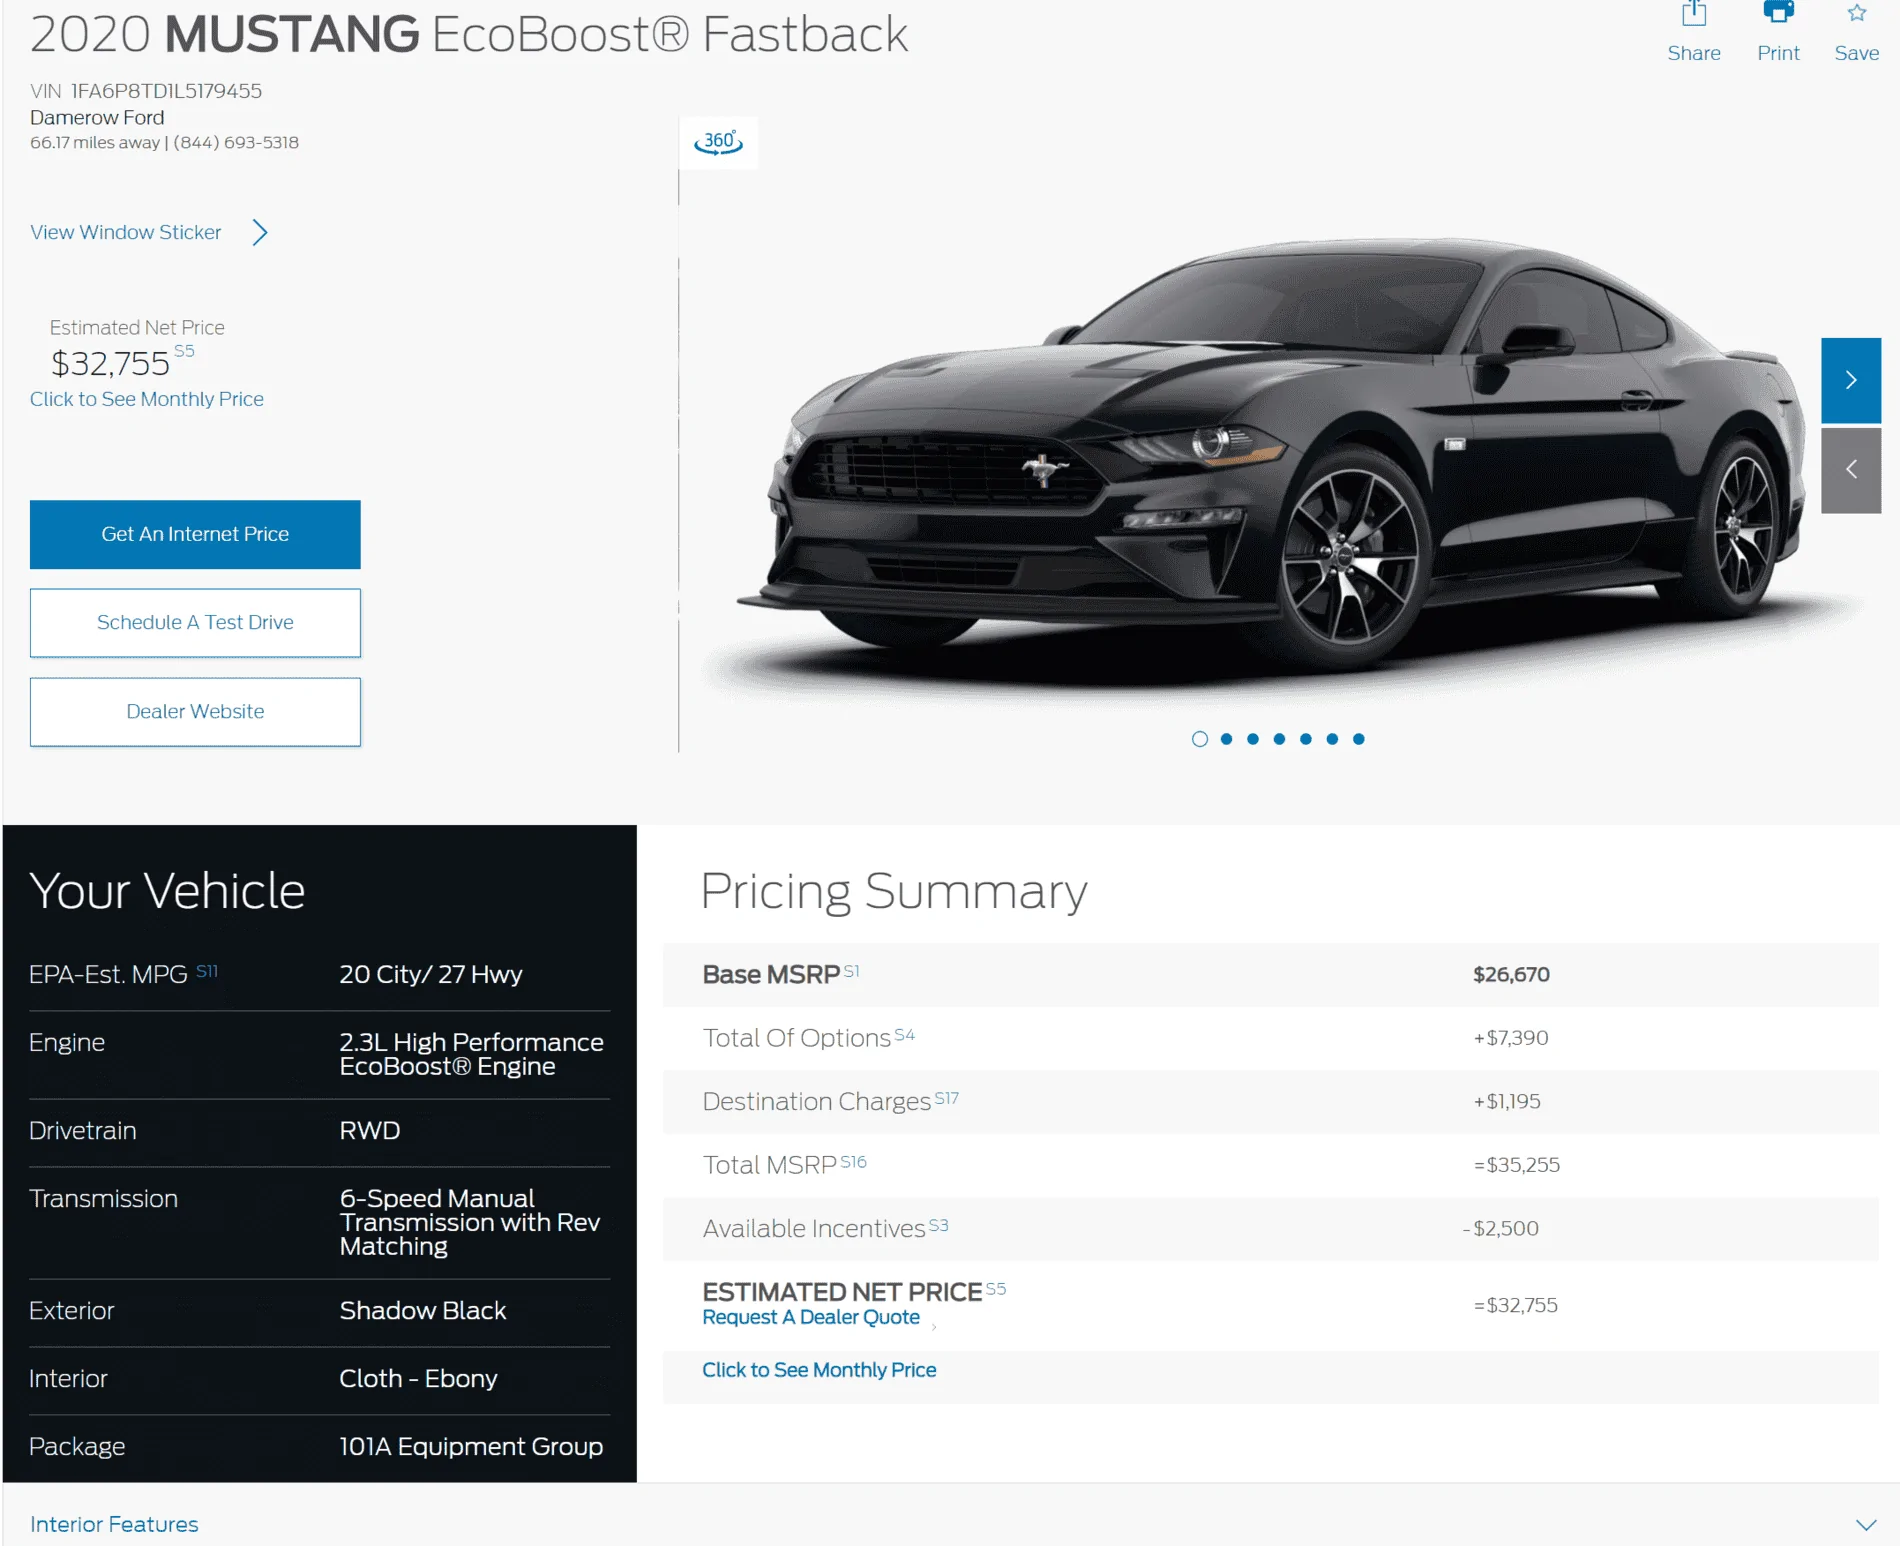This screenshot has height=1546, width=1900.
Task: Click to See Monthly Price in Pricing Summary
Action: (819, 1370)
